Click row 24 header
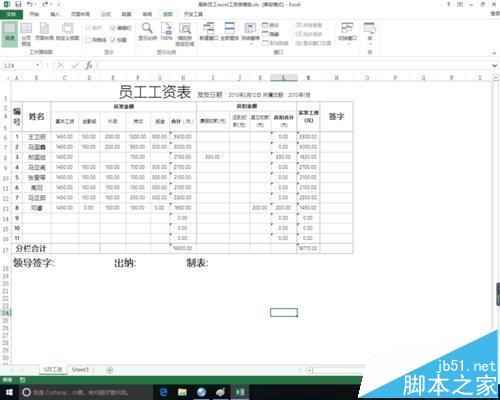This screenshot has height=400, width=500. click(6, 313)
